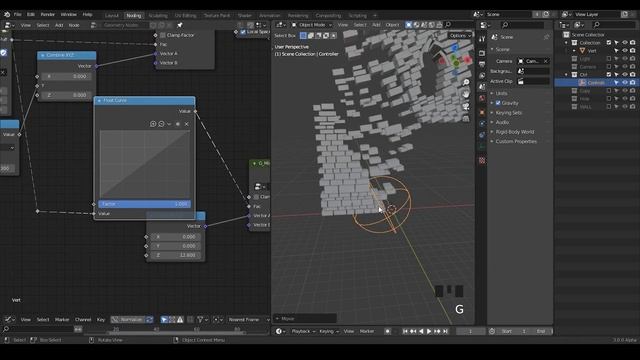Image resolution: width=640 pixels, height=360 pixels.
Task: Open the Tool properties tab
Action: pos(482,39)
